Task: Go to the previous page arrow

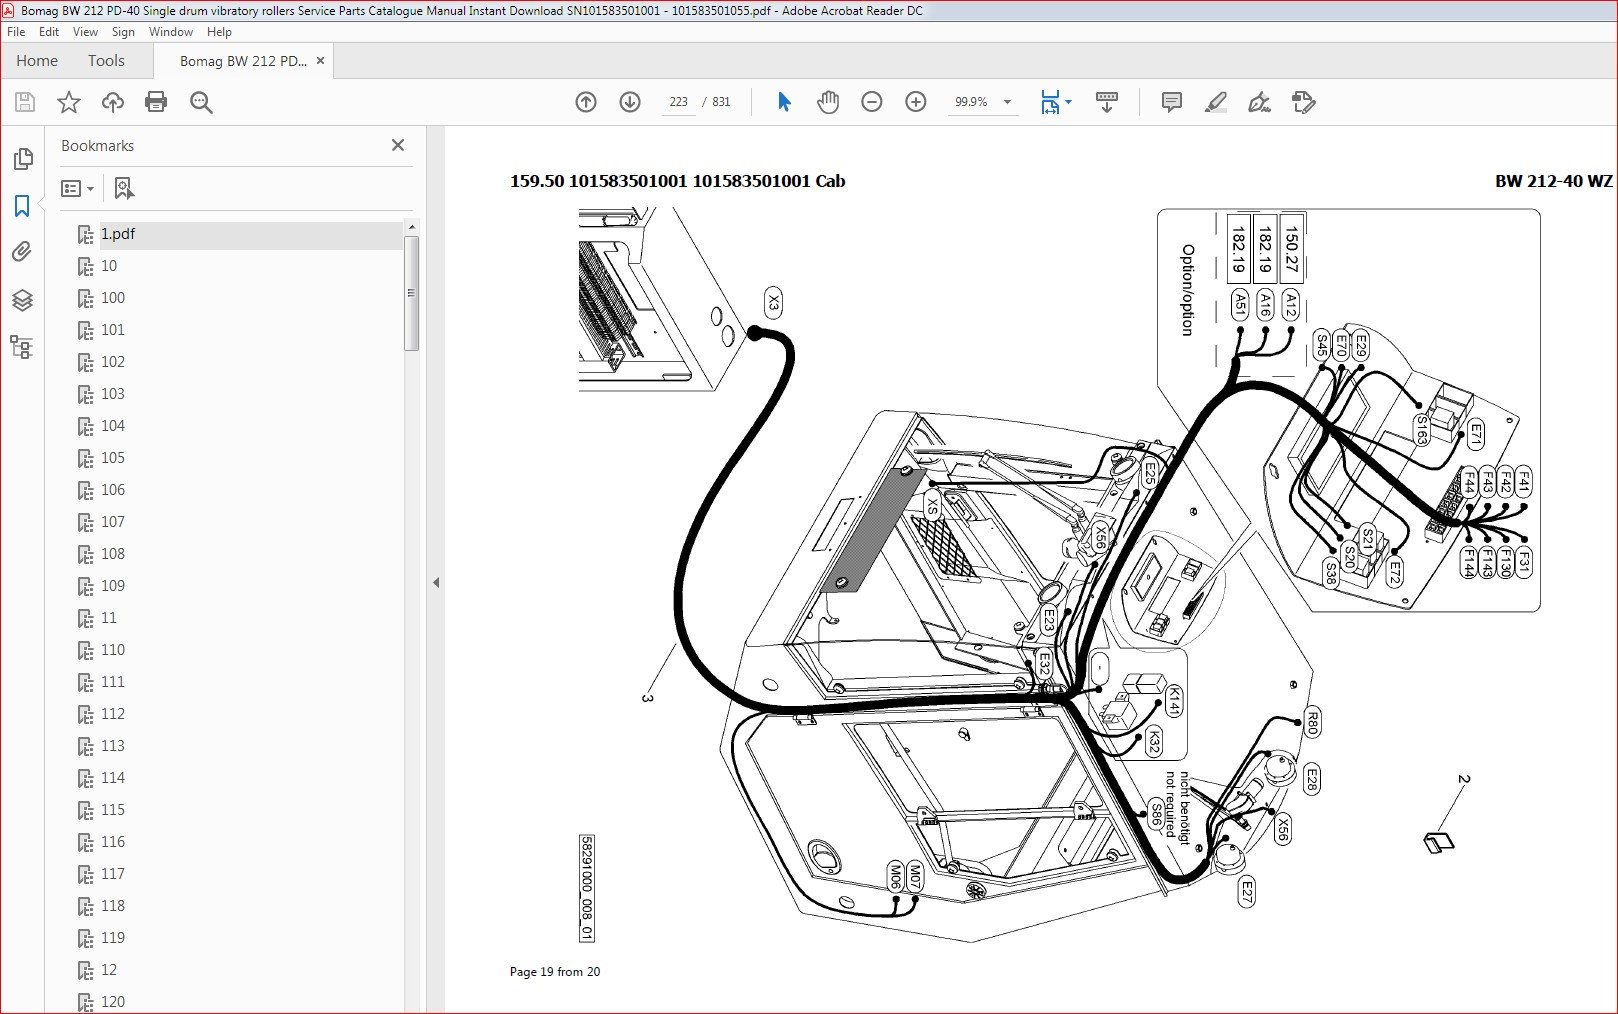Action: (586, 102)
